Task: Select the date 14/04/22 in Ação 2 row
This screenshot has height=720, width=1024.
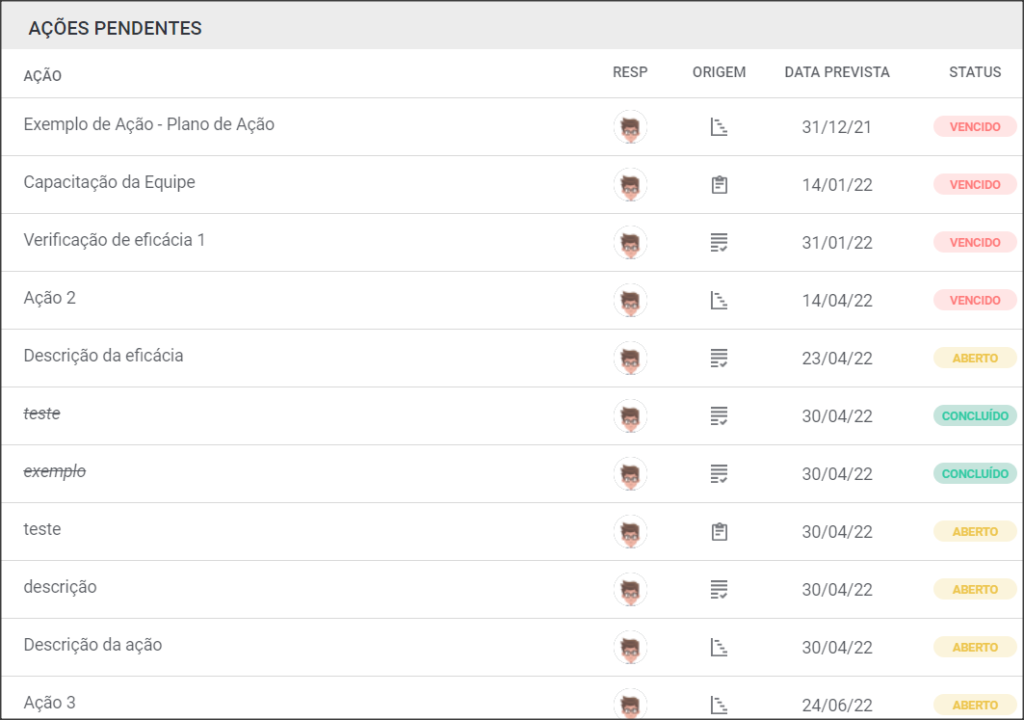Action: (x=837, y=301)
